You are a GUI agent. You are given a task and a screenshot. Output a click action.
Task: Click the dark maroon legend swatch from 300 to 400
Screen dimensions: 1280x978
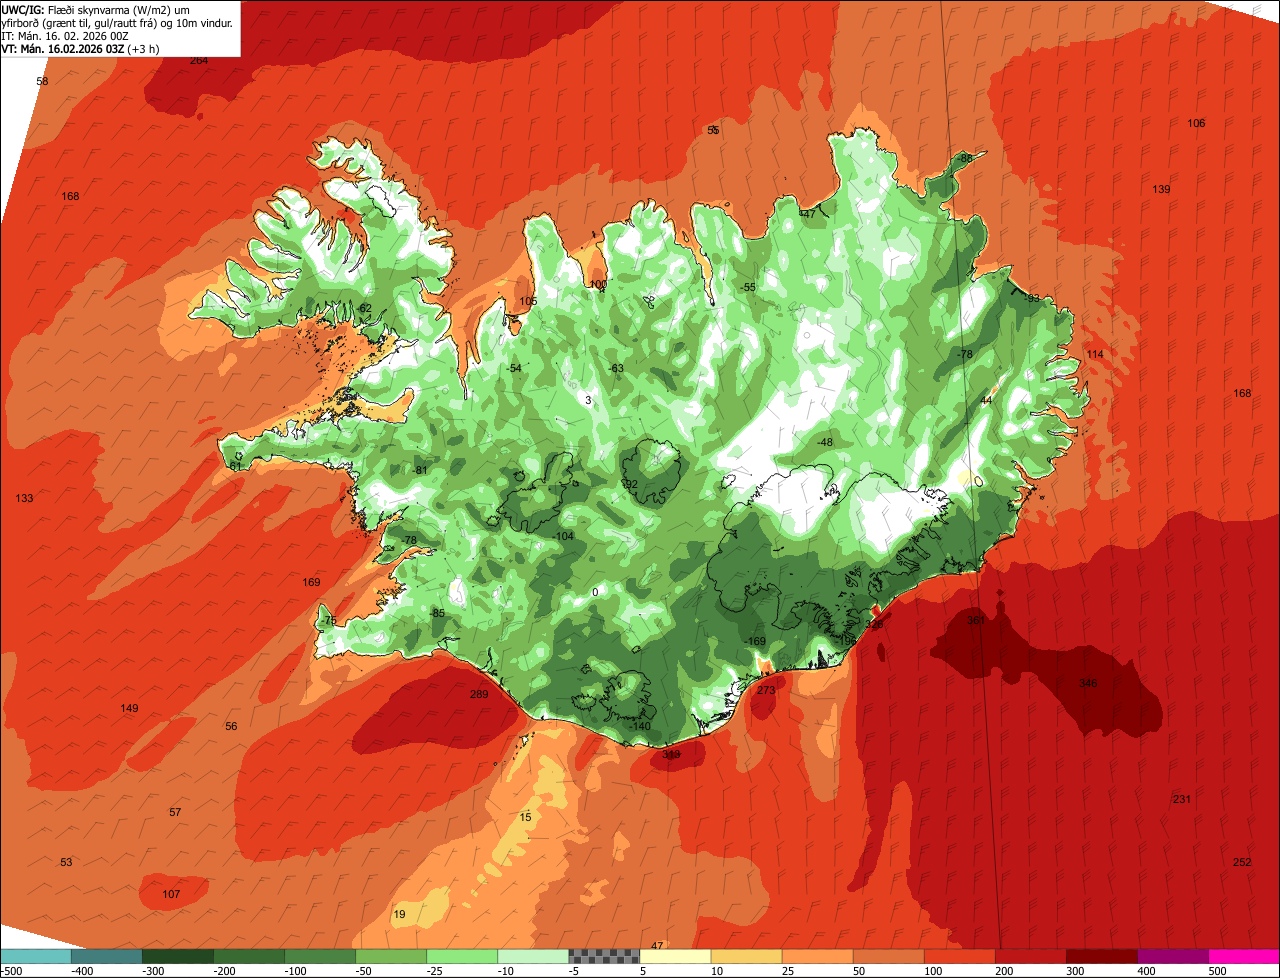(x=1101, y=956)
